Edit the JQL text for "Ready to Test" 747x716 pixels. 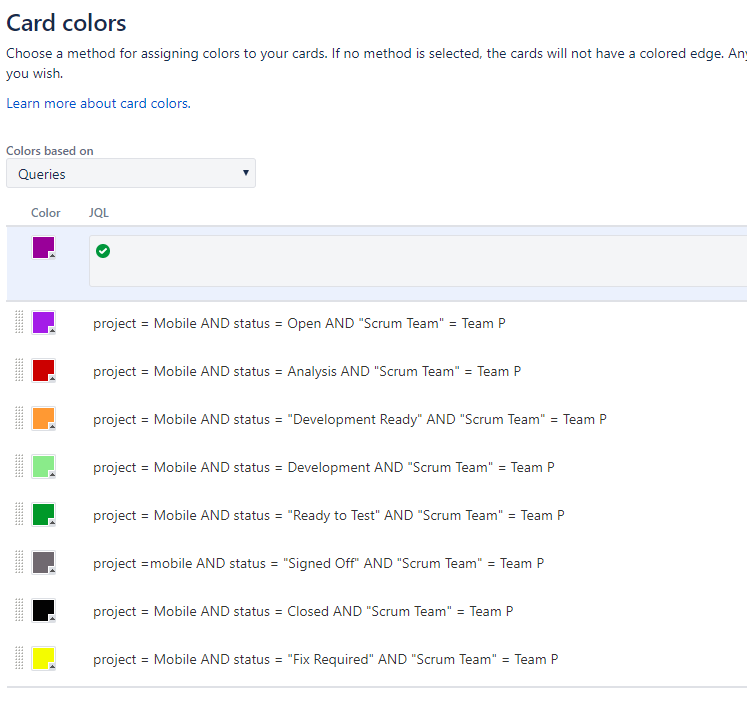tap(329, 515)
